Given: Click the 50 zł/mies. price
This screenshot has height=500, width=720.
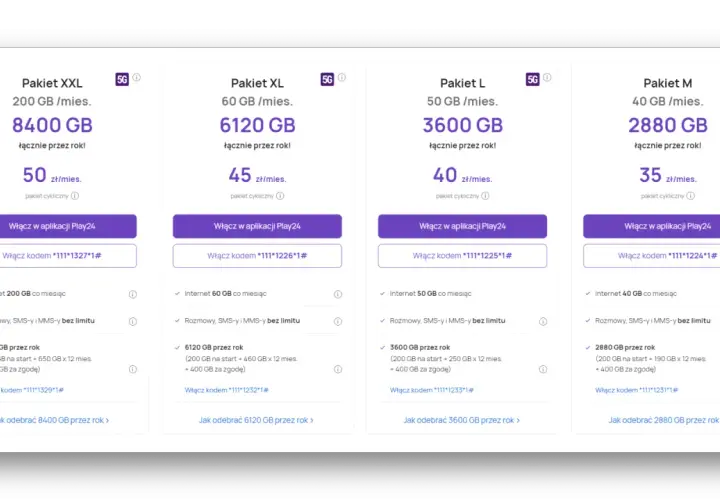Looking at the screenshot, I should (x=52, y=175).
